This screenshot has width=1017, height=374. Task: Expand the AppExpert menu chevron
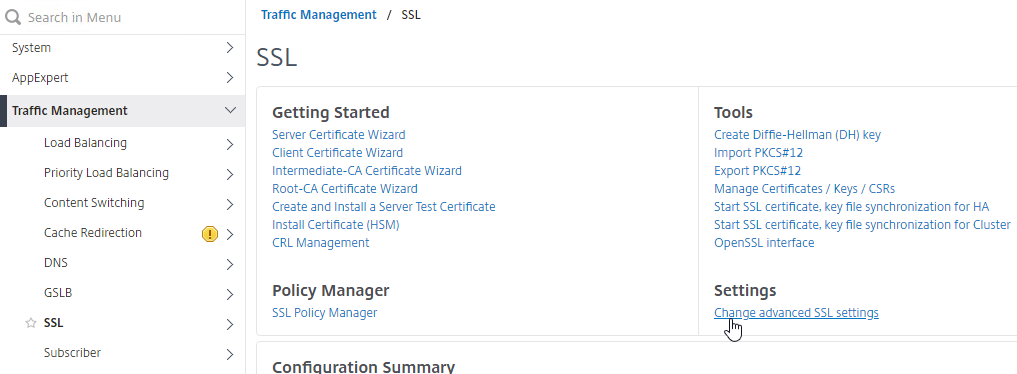pos(230,78)
